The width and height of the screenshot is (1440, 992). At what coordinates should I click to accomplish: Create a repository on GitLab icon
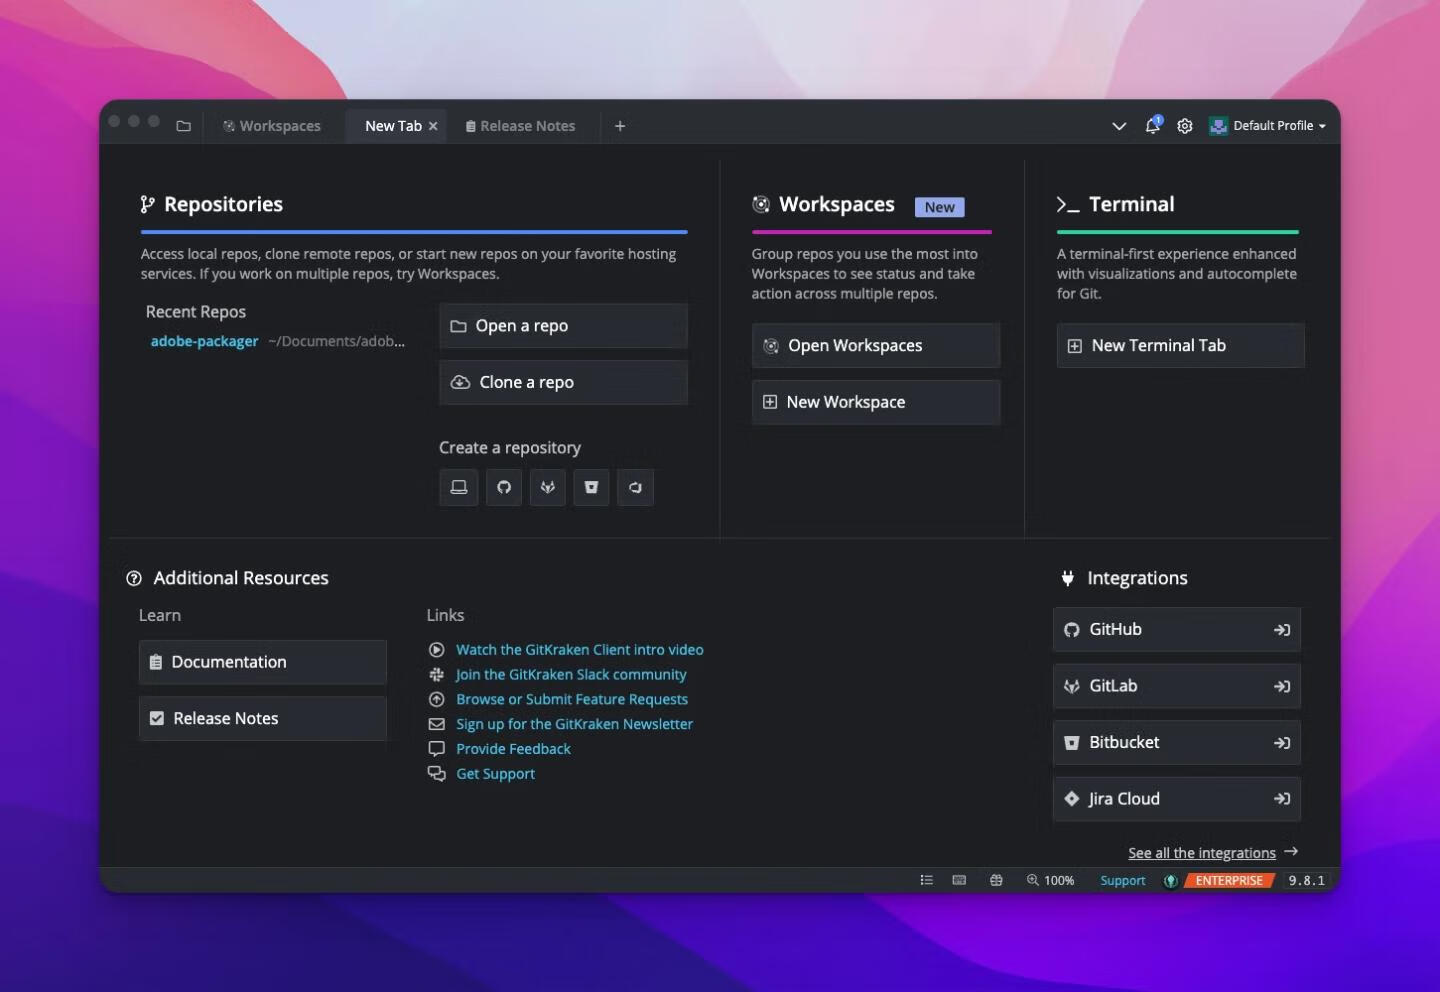coord(547,487)
